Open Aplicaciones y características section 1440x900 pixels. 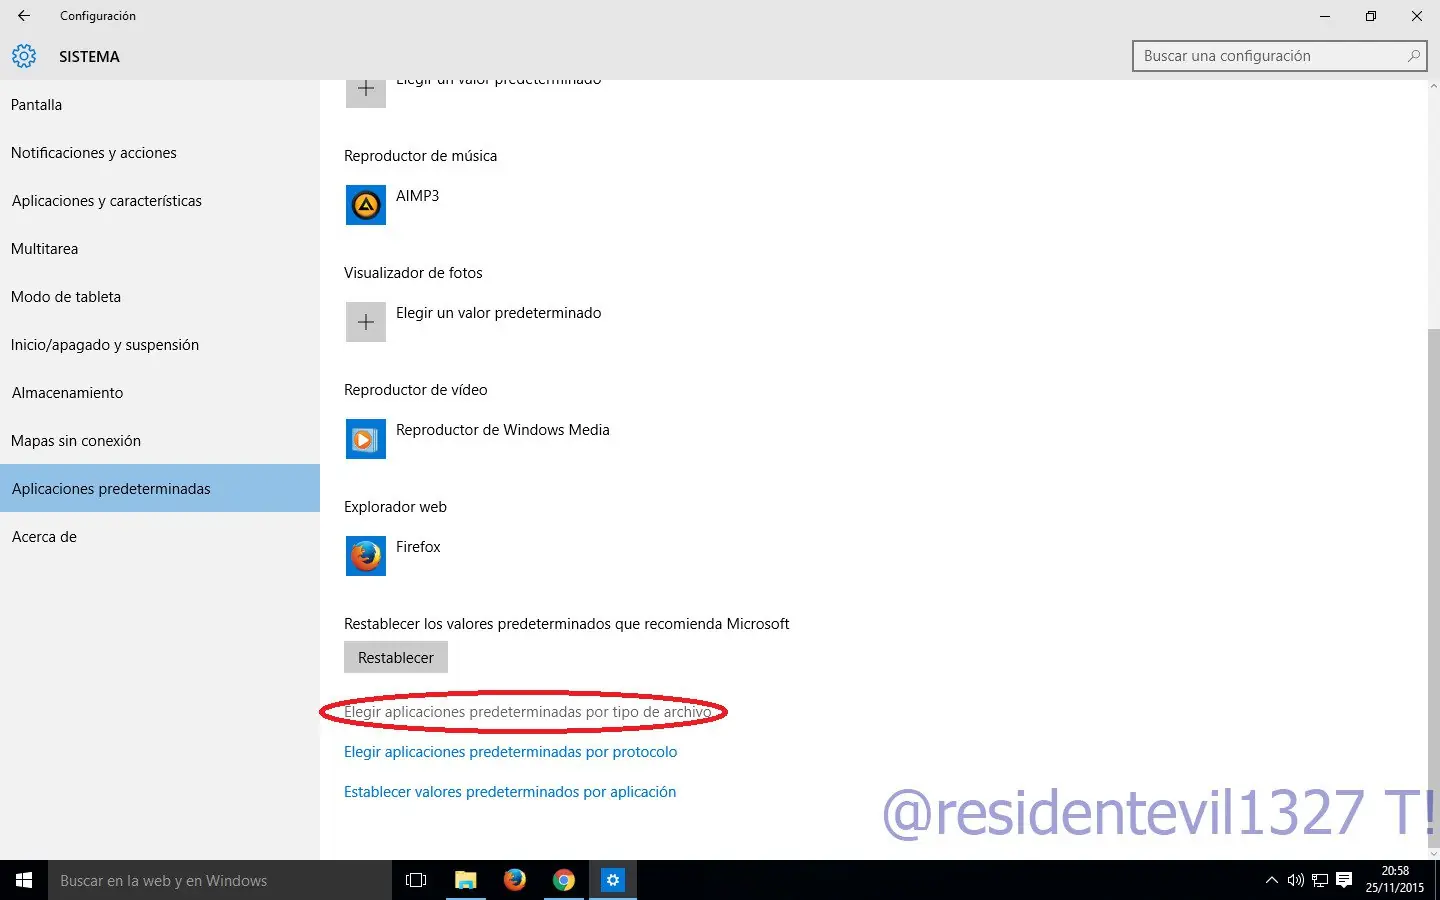click(160, 201)
